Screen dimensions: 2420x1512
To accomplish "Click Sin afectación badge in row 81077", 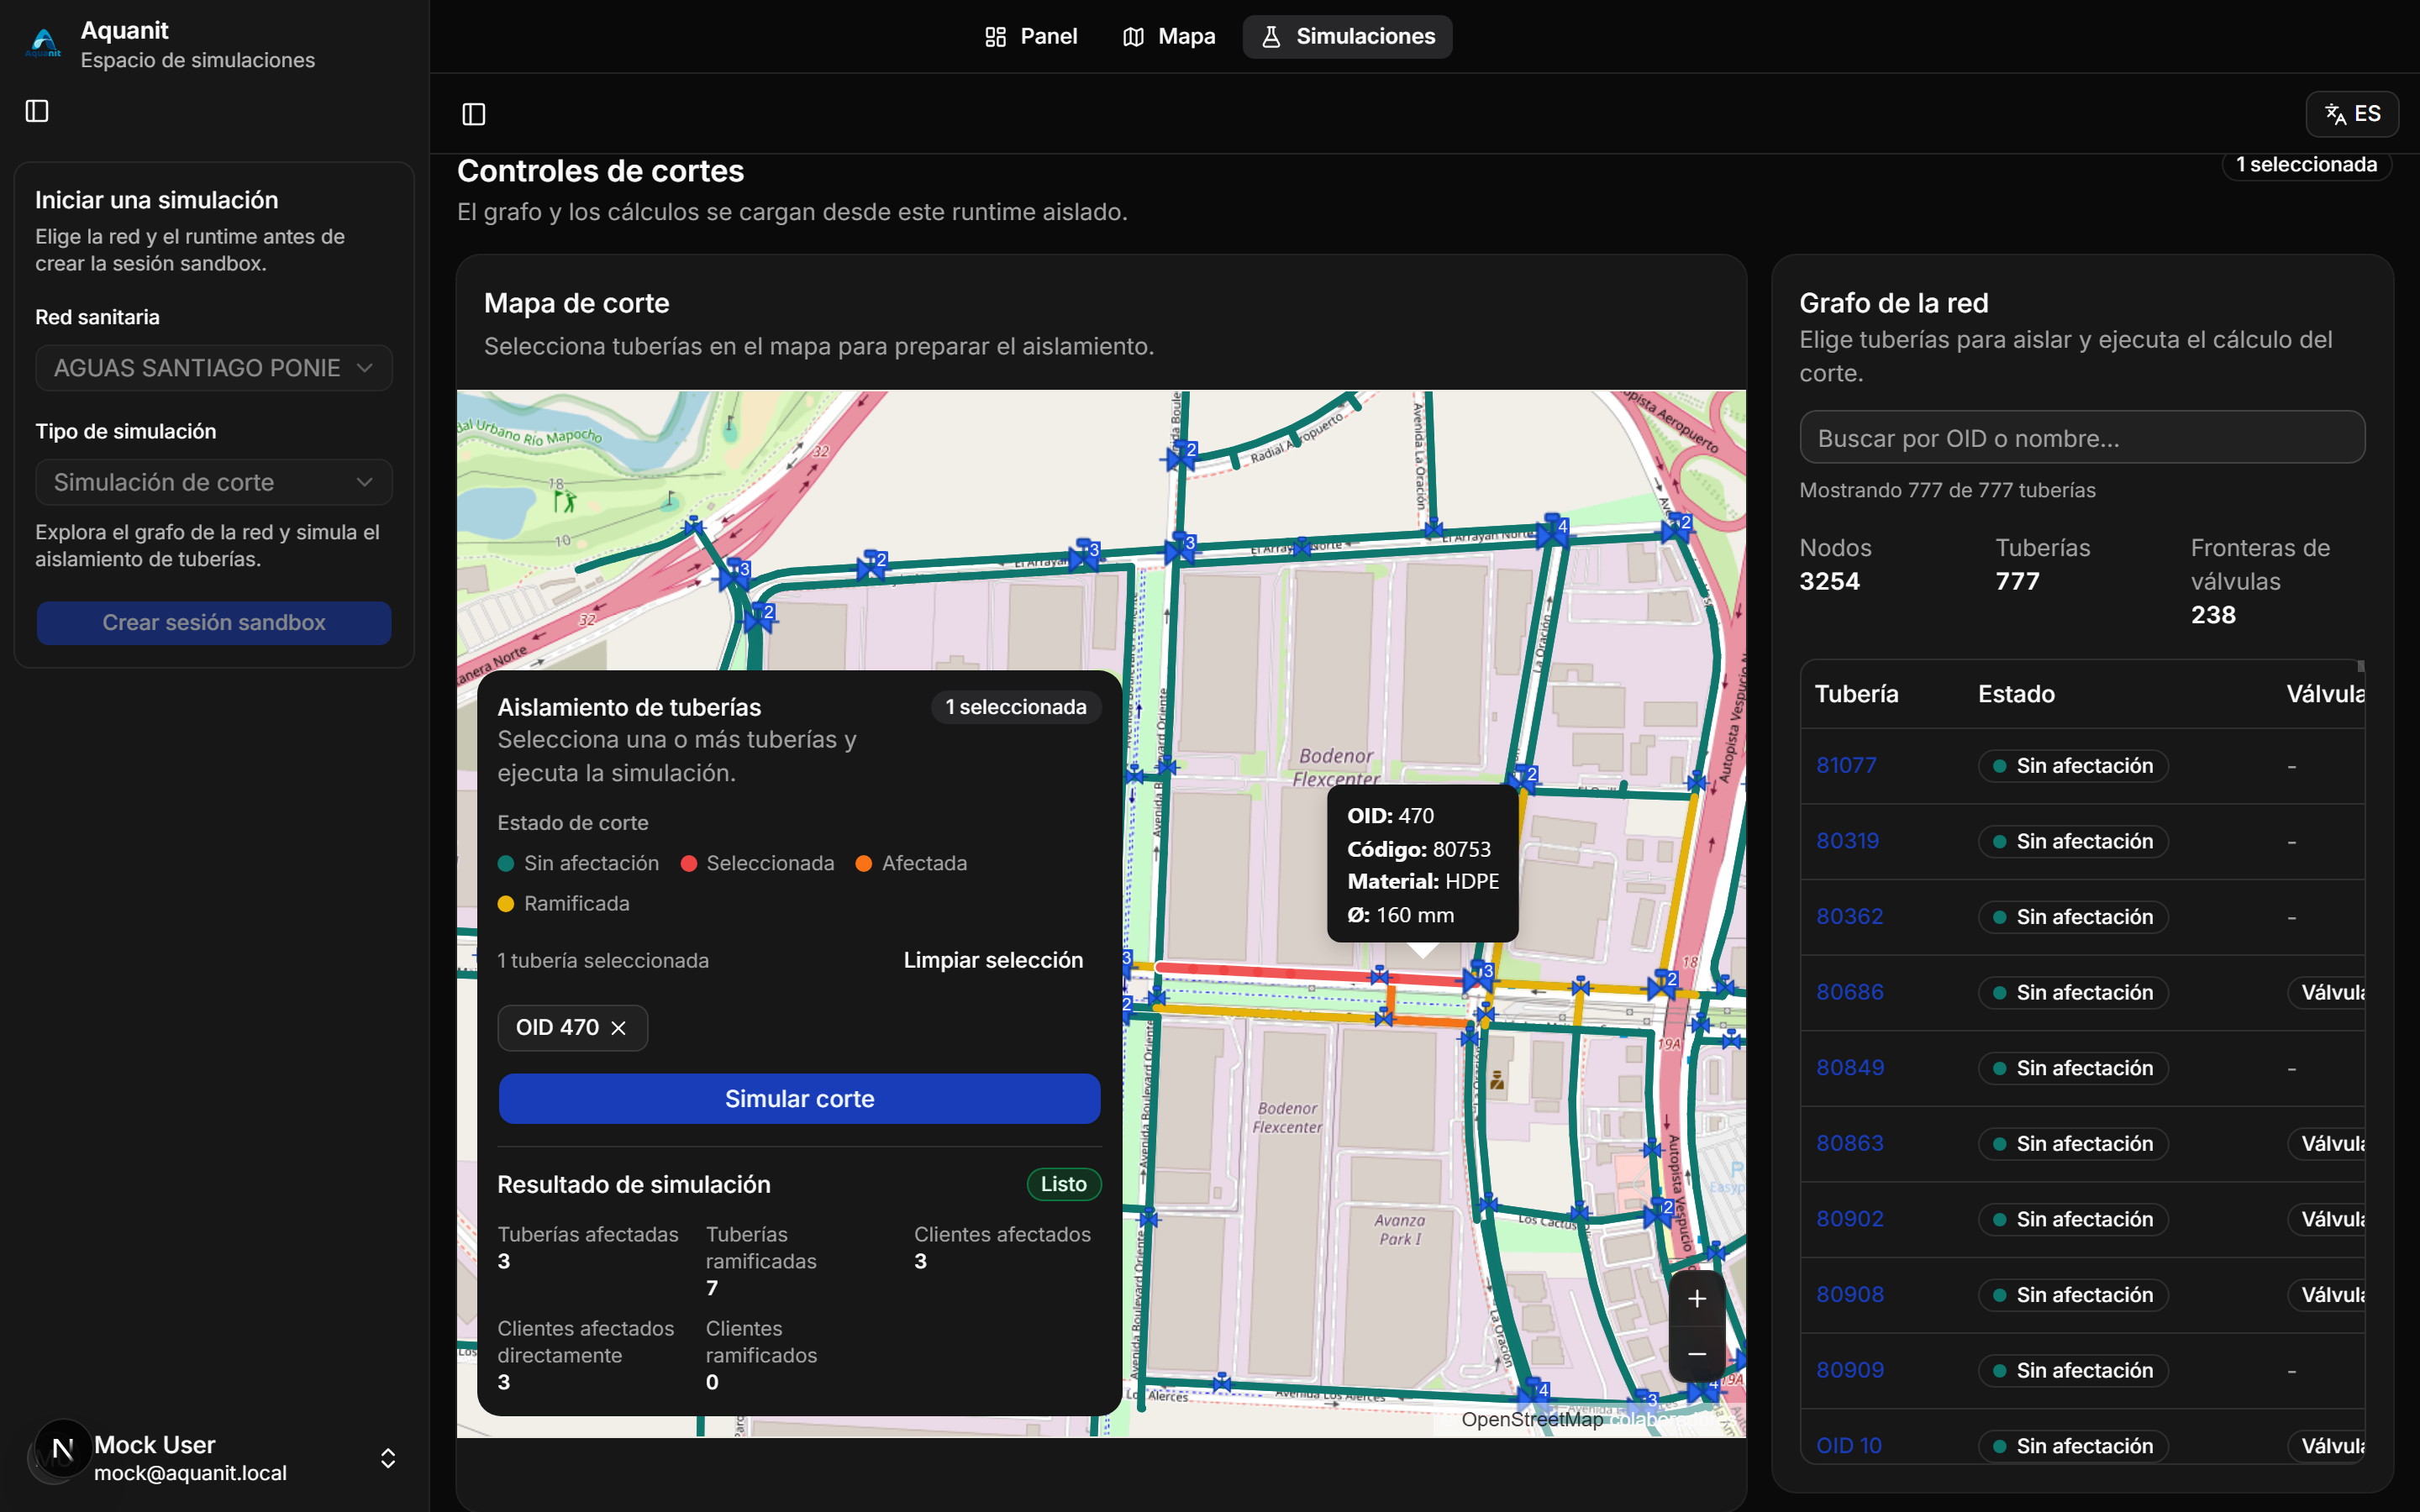I will click(x=2072, y=766).
